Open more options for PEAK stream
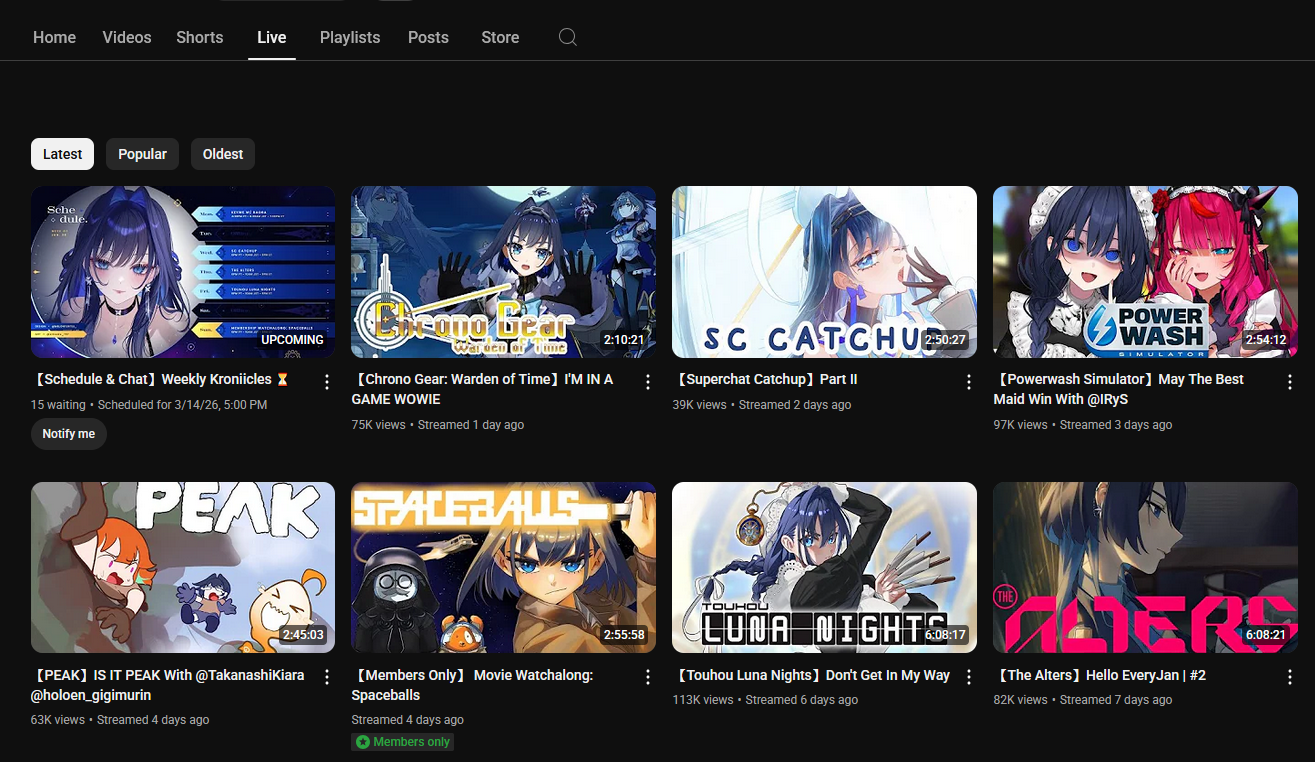 tap(327, 678)
